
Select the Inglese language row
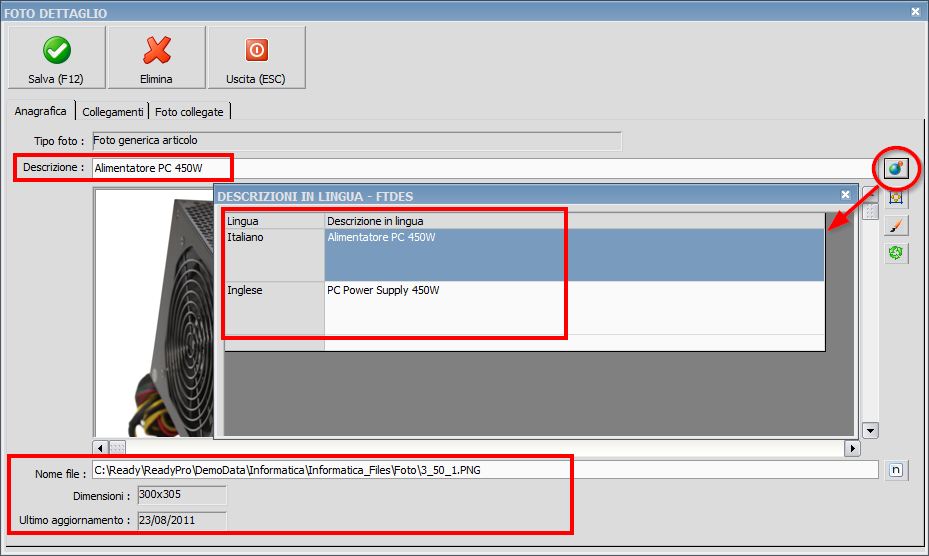click(274, 307)
